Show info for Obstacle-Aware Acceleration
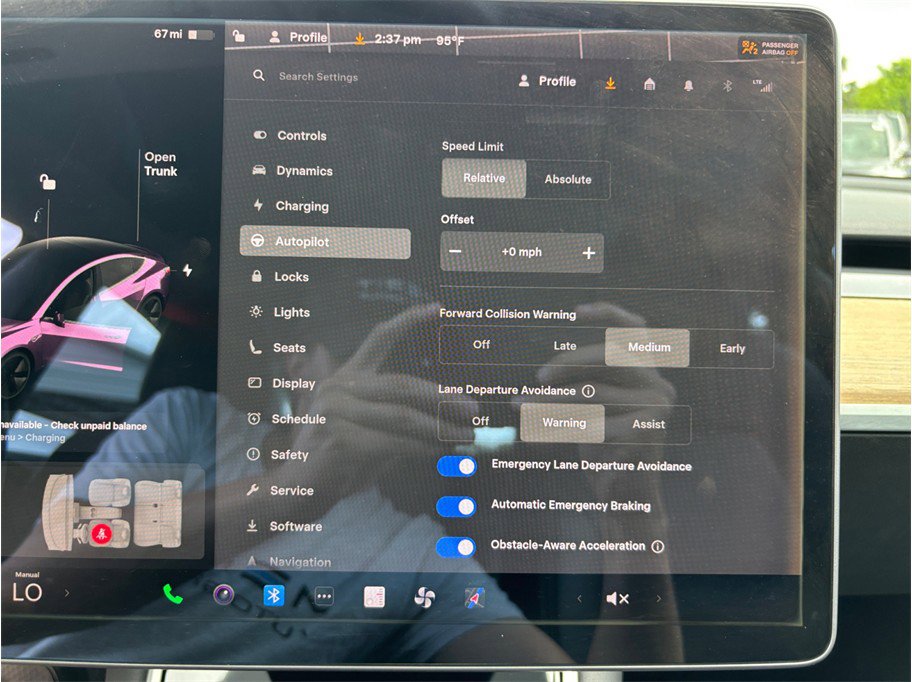The height and width of the screenshot is (682, 912). pyautogui.click(x=658, y=547)
